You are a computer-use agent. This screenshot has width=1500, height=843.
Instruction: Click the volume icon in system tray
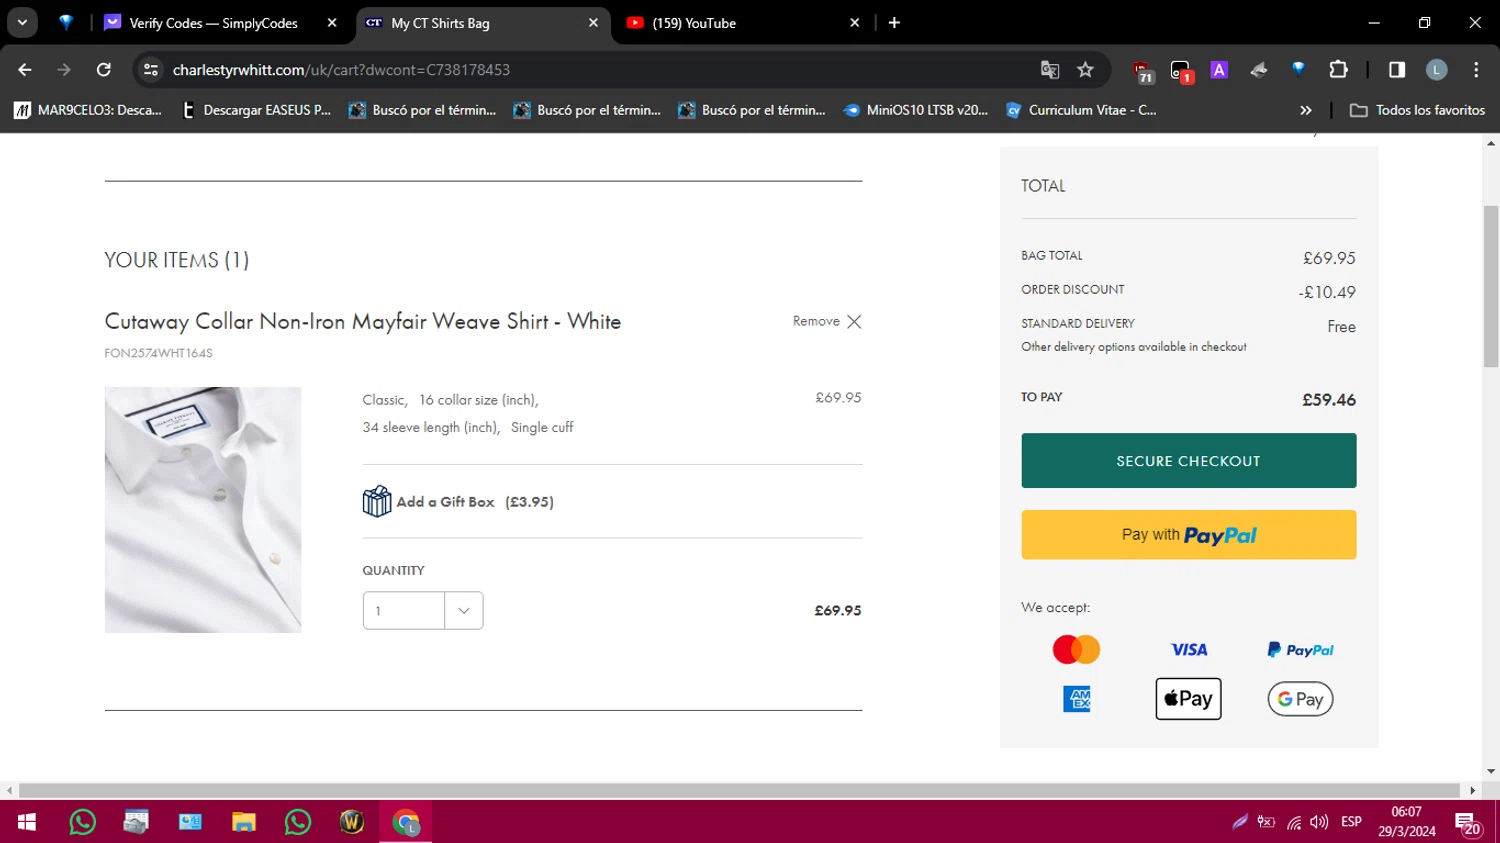click(x=1319, y=822)
